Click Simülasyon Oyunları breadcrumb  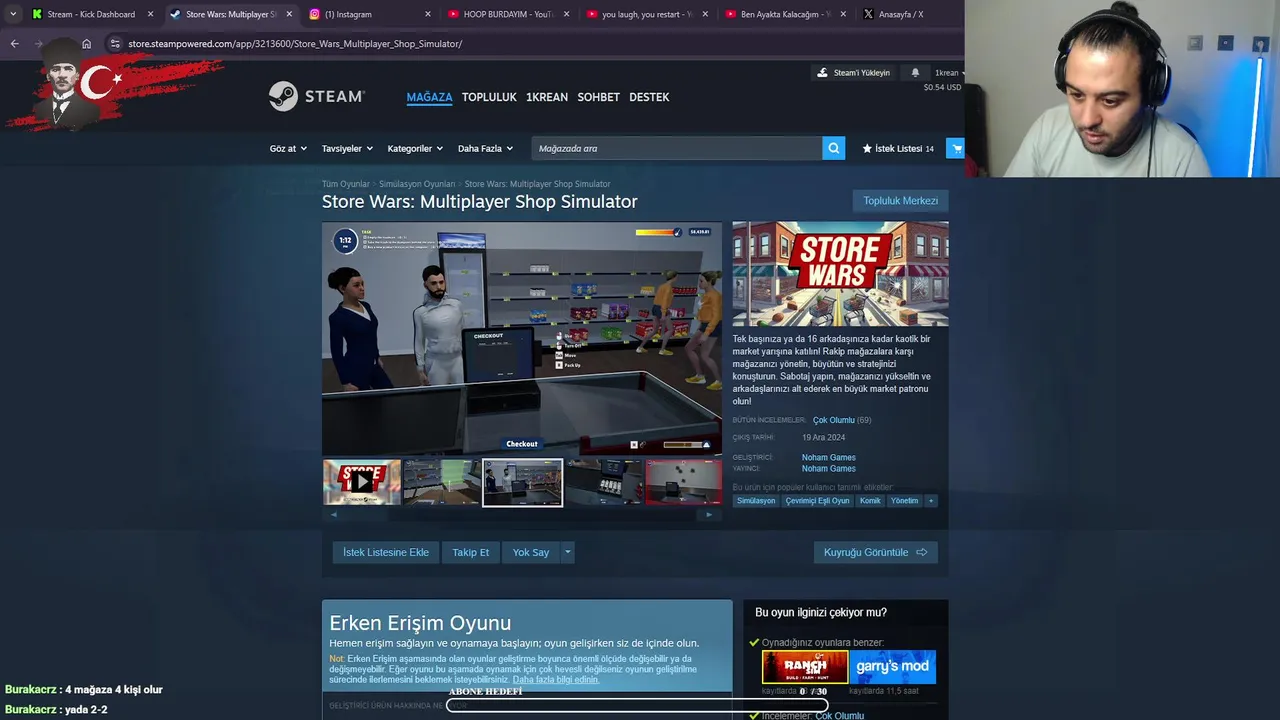click(x=417, y=184)
